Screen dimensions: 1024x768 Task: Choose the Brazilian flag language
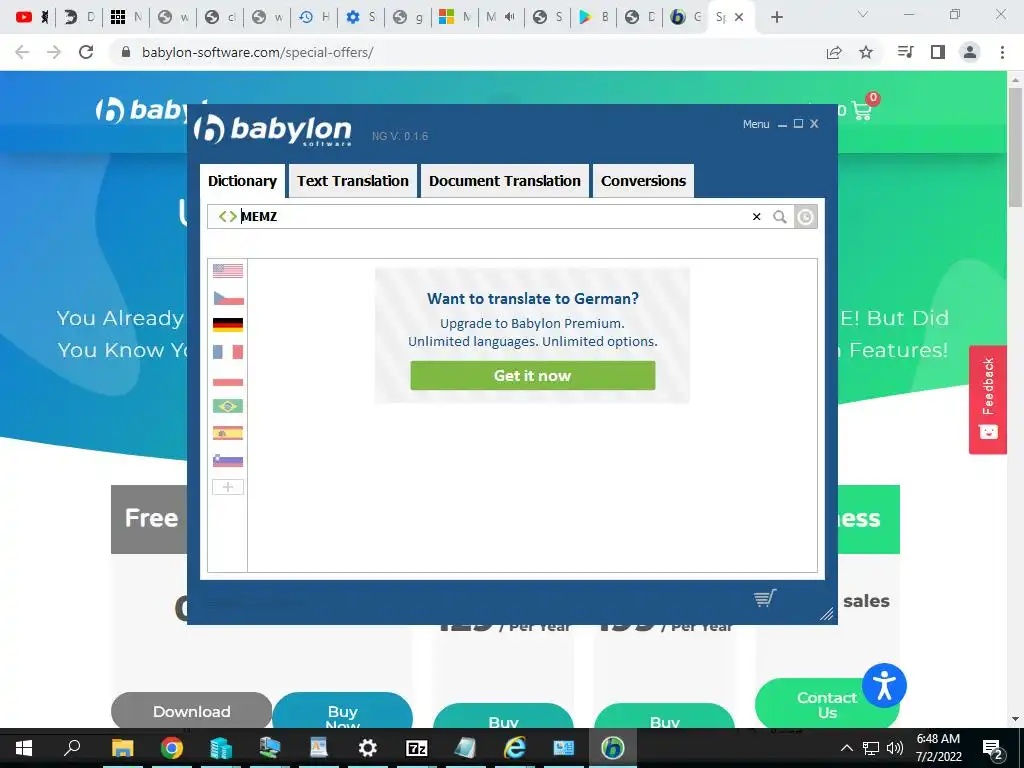point(228,406)
